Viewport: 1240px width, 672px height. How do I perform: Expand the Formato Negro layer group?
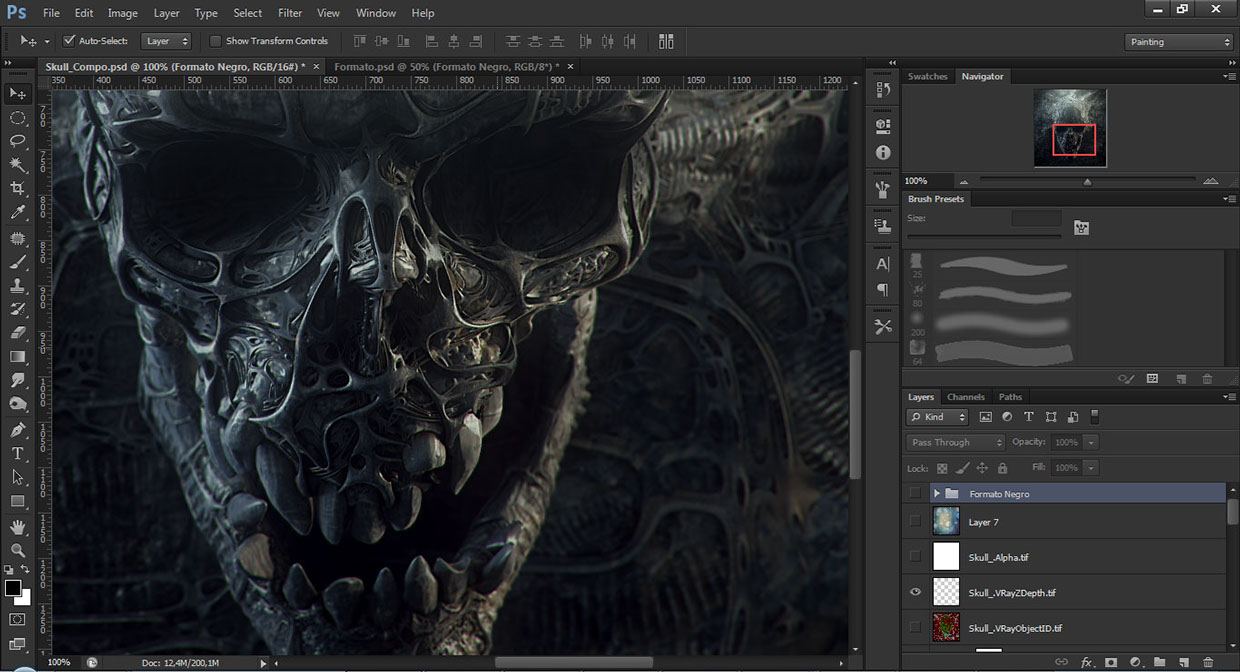pyautogui.click(x=937, y=494)
